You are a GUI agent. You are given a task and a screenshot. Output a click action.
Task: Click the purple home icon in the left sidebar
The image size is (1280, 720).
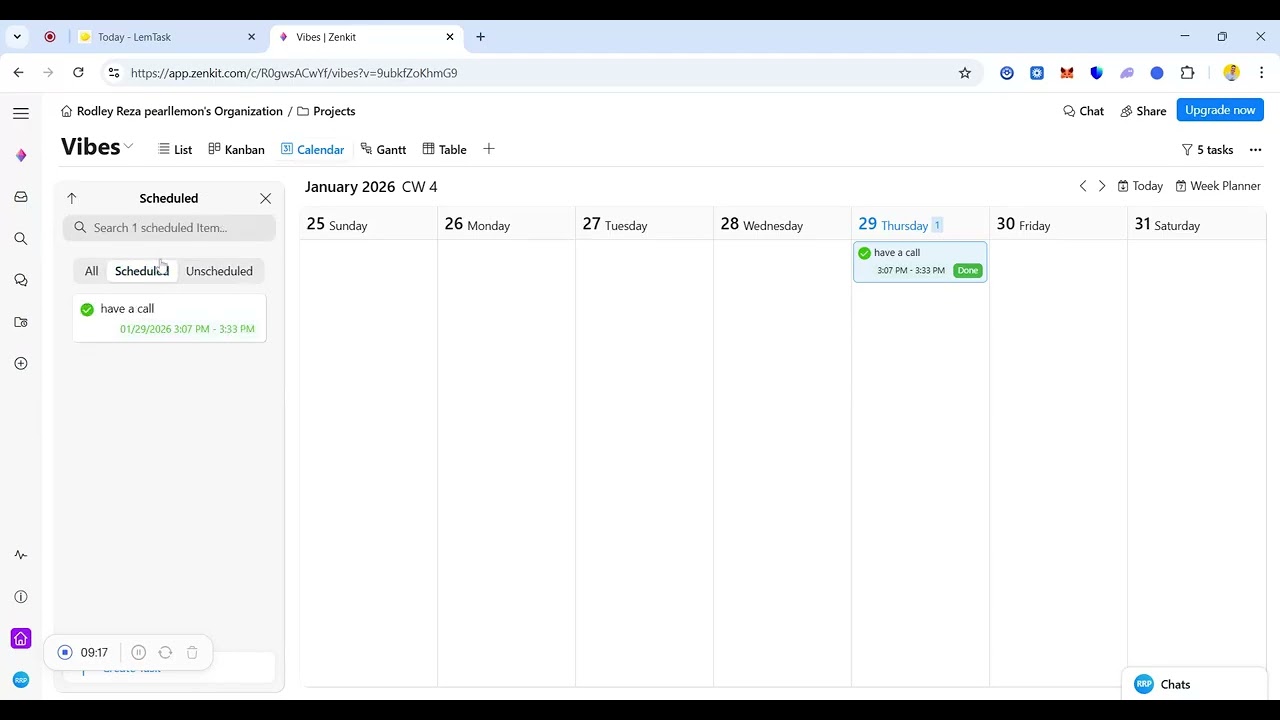[x=21, y=639]
